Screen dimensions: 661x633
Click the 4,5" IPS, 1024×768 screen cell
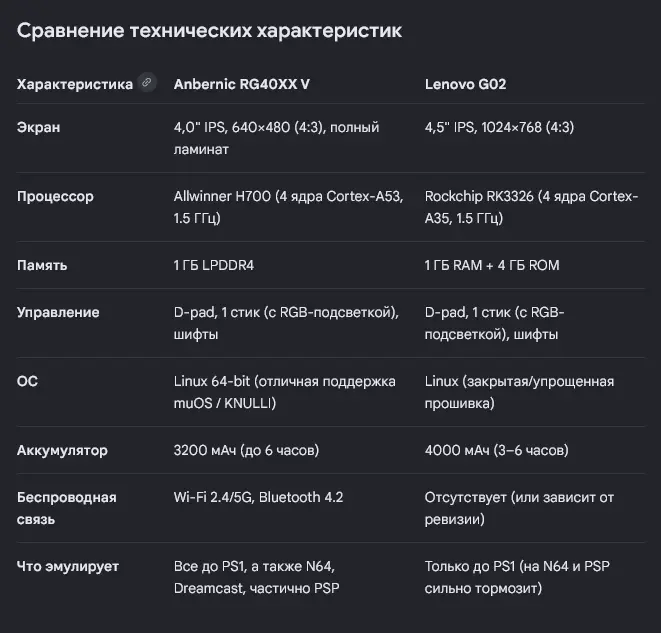(x=499, y=127)
